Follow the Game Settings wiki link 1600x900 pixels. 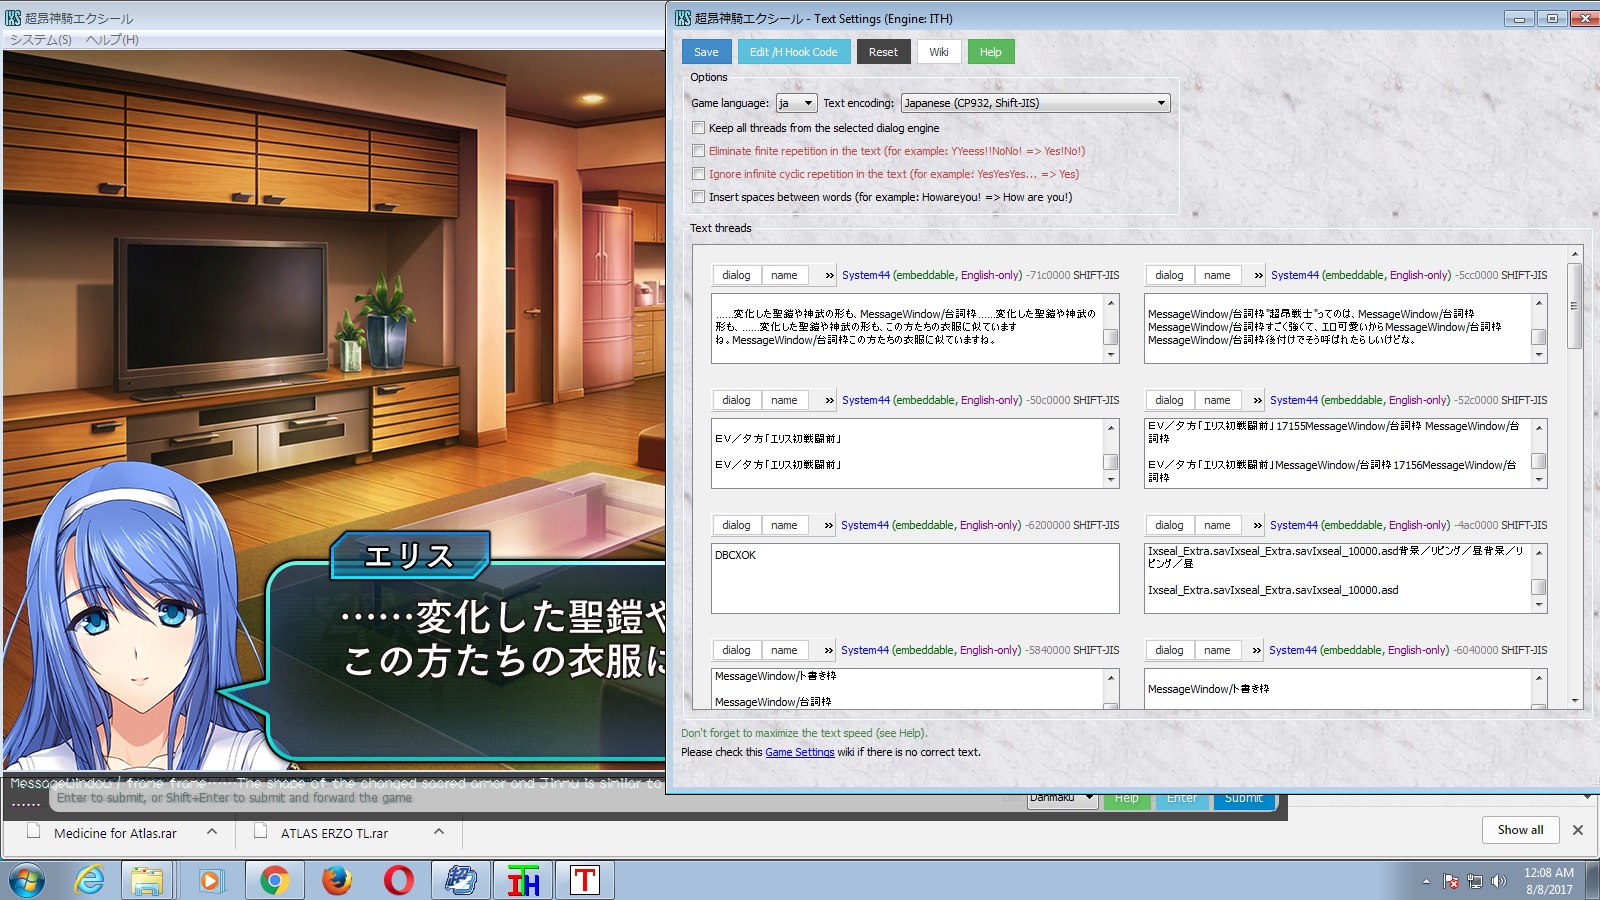799,752
